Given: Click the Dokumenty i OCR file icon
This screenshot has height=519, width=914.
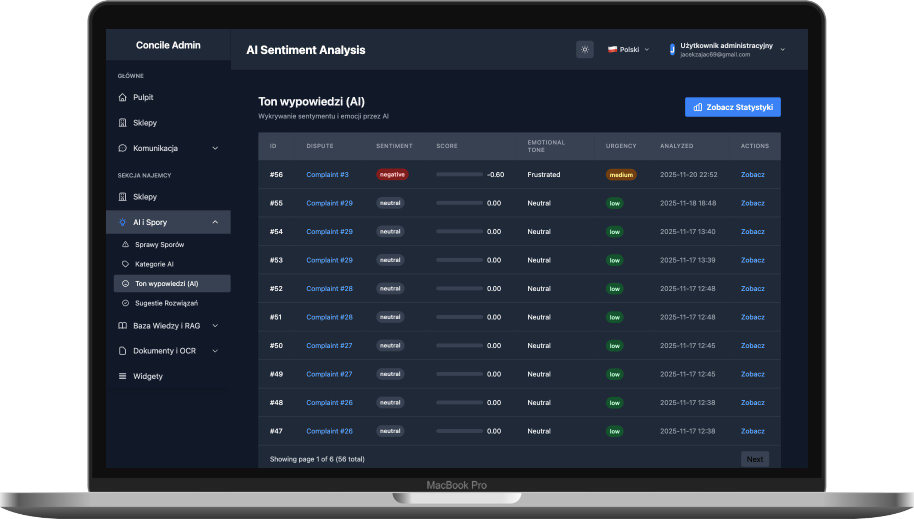Looking at the screenshot, I should click(122, 351).
